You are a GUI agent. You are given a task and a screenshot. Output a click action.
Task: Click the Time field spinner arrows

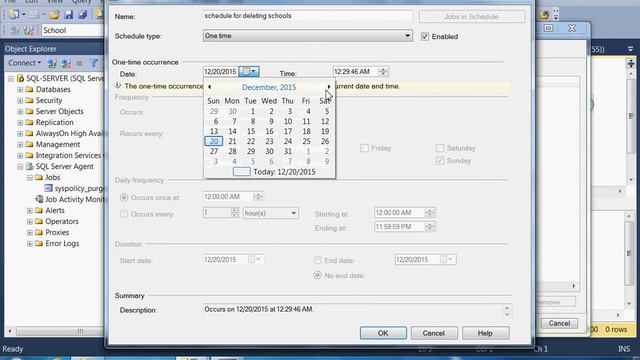[383, 71]
